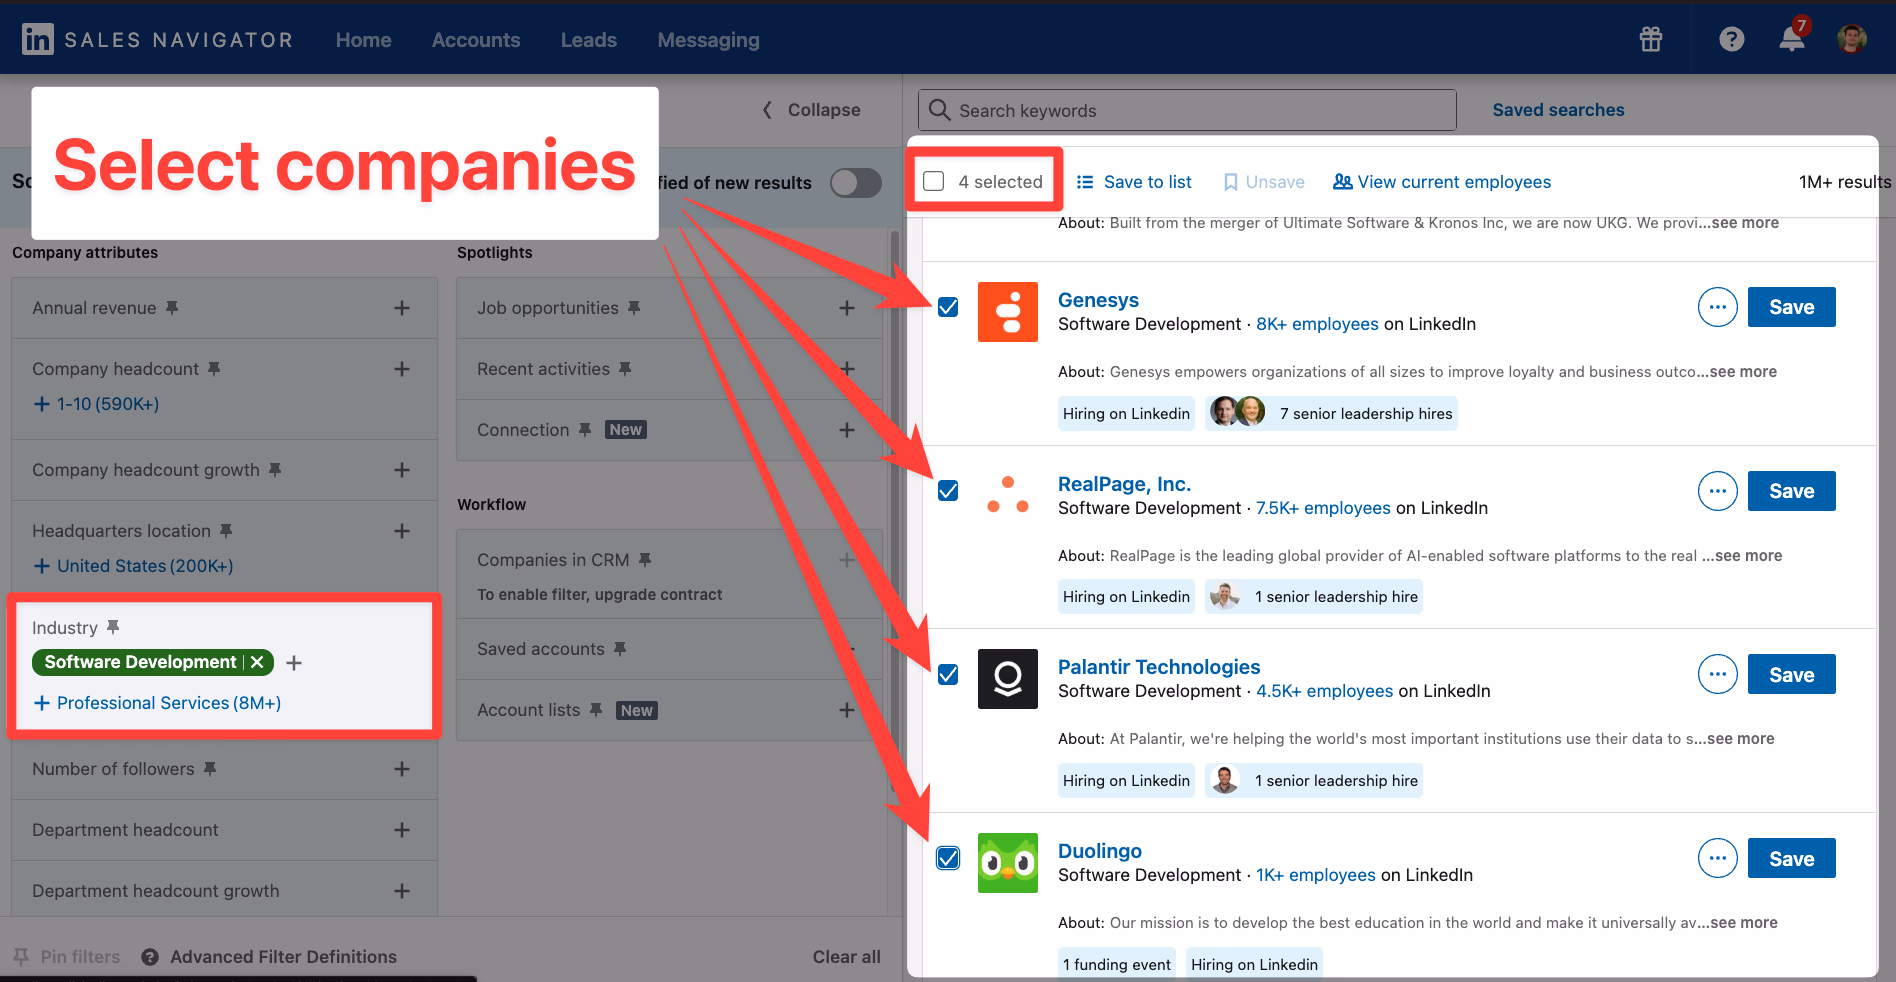The image size is (1896, 982).
Task: Go to the Home tab
Action: [364, 40]
